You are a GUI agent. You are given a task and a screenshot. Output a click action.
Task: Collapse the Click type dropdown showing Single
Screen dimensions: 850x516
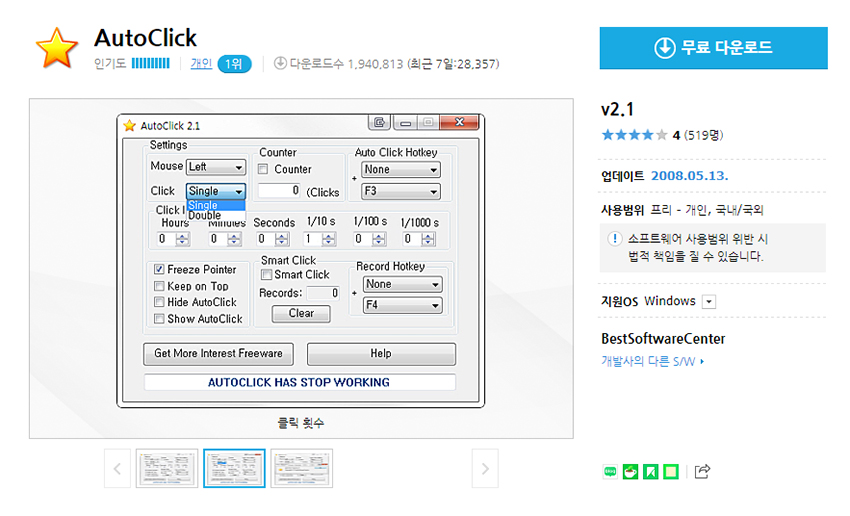[x=216, y=191]
